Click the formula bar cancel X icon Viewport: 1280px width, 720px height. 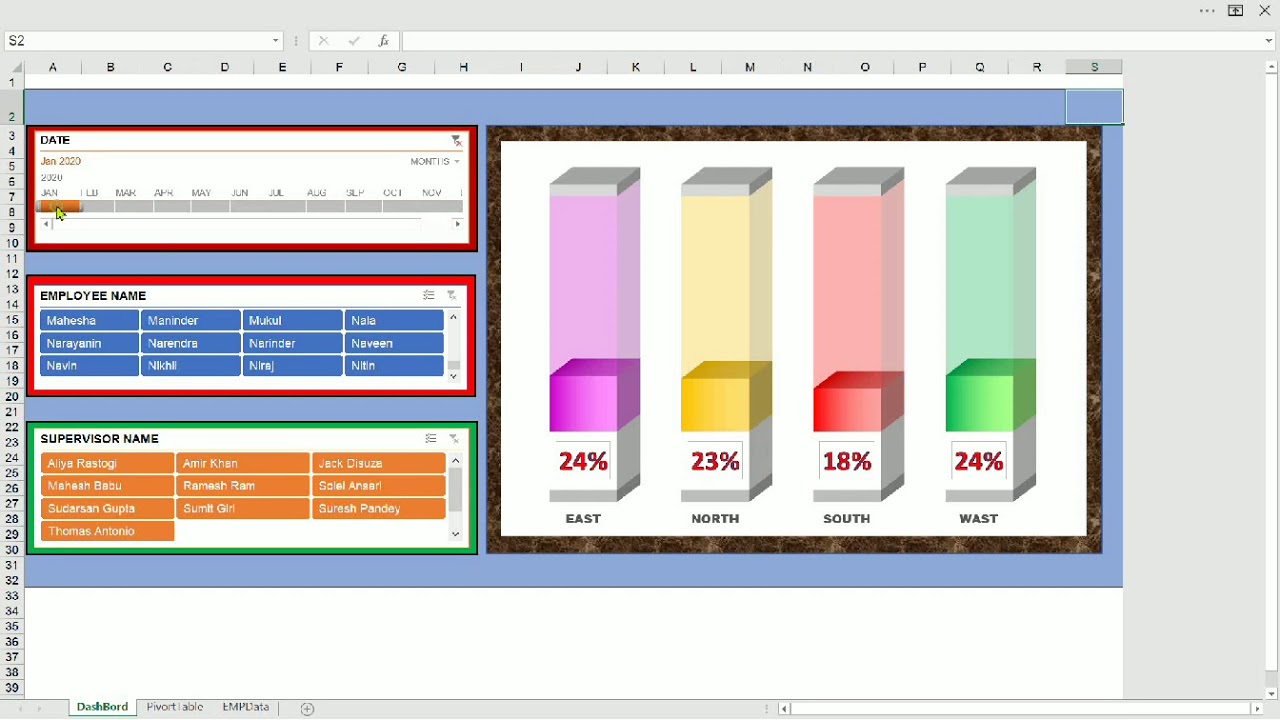coord(323,41)
